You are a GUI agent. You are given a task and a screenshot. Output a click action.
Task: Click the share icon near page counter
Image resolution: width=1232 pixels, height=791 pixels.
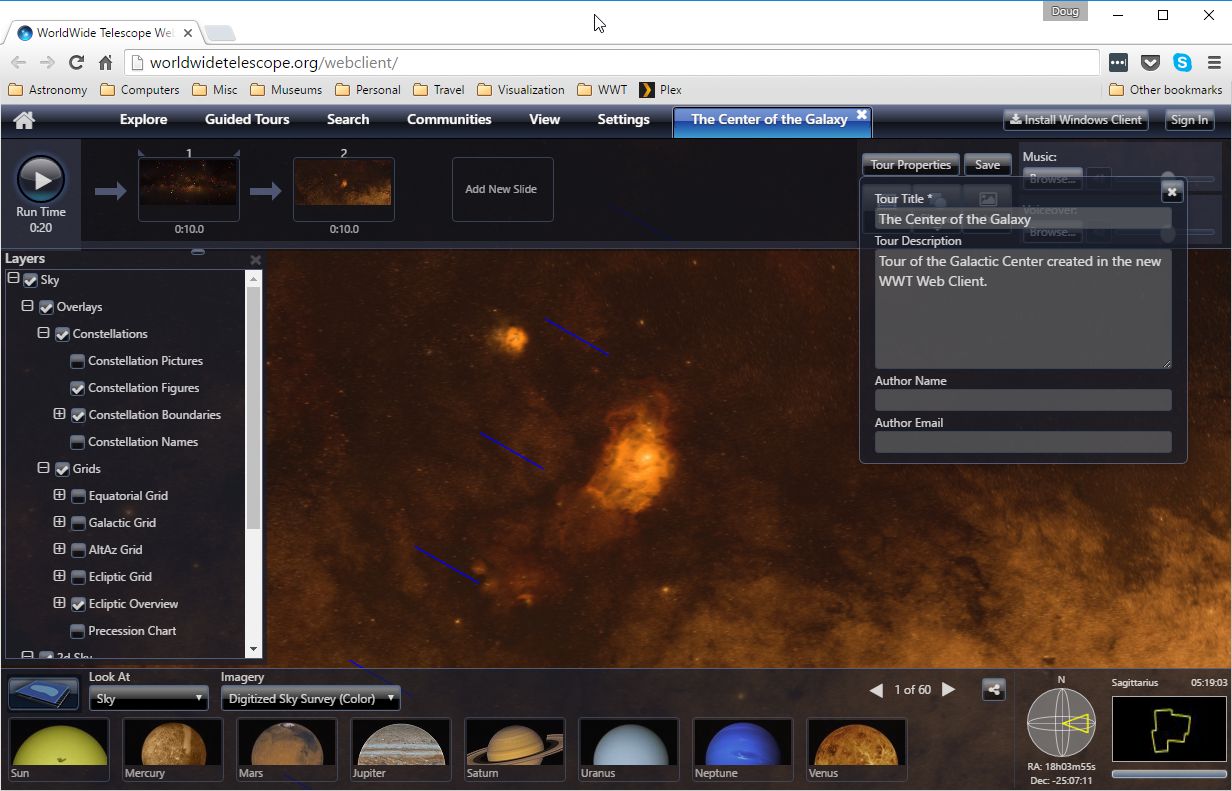[993, 689]
